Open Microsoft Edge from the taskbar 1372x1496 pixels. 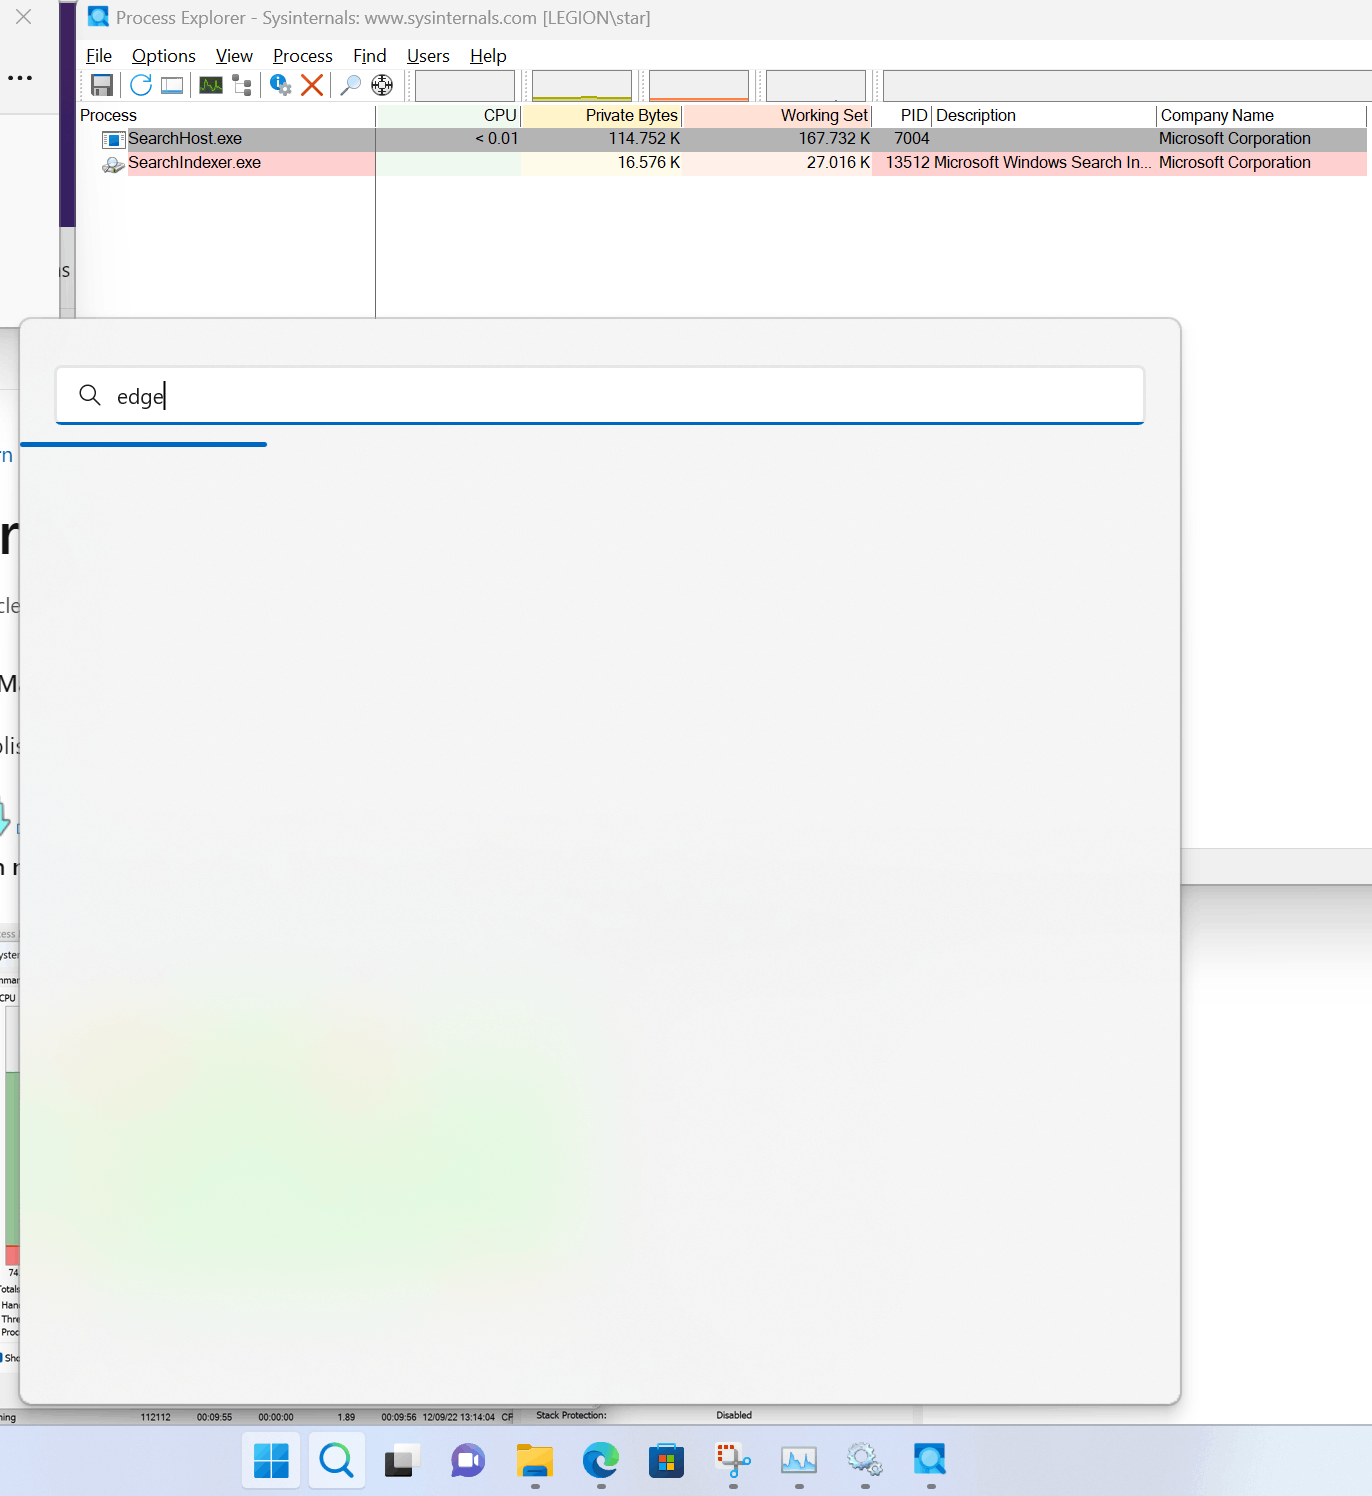601,1461
